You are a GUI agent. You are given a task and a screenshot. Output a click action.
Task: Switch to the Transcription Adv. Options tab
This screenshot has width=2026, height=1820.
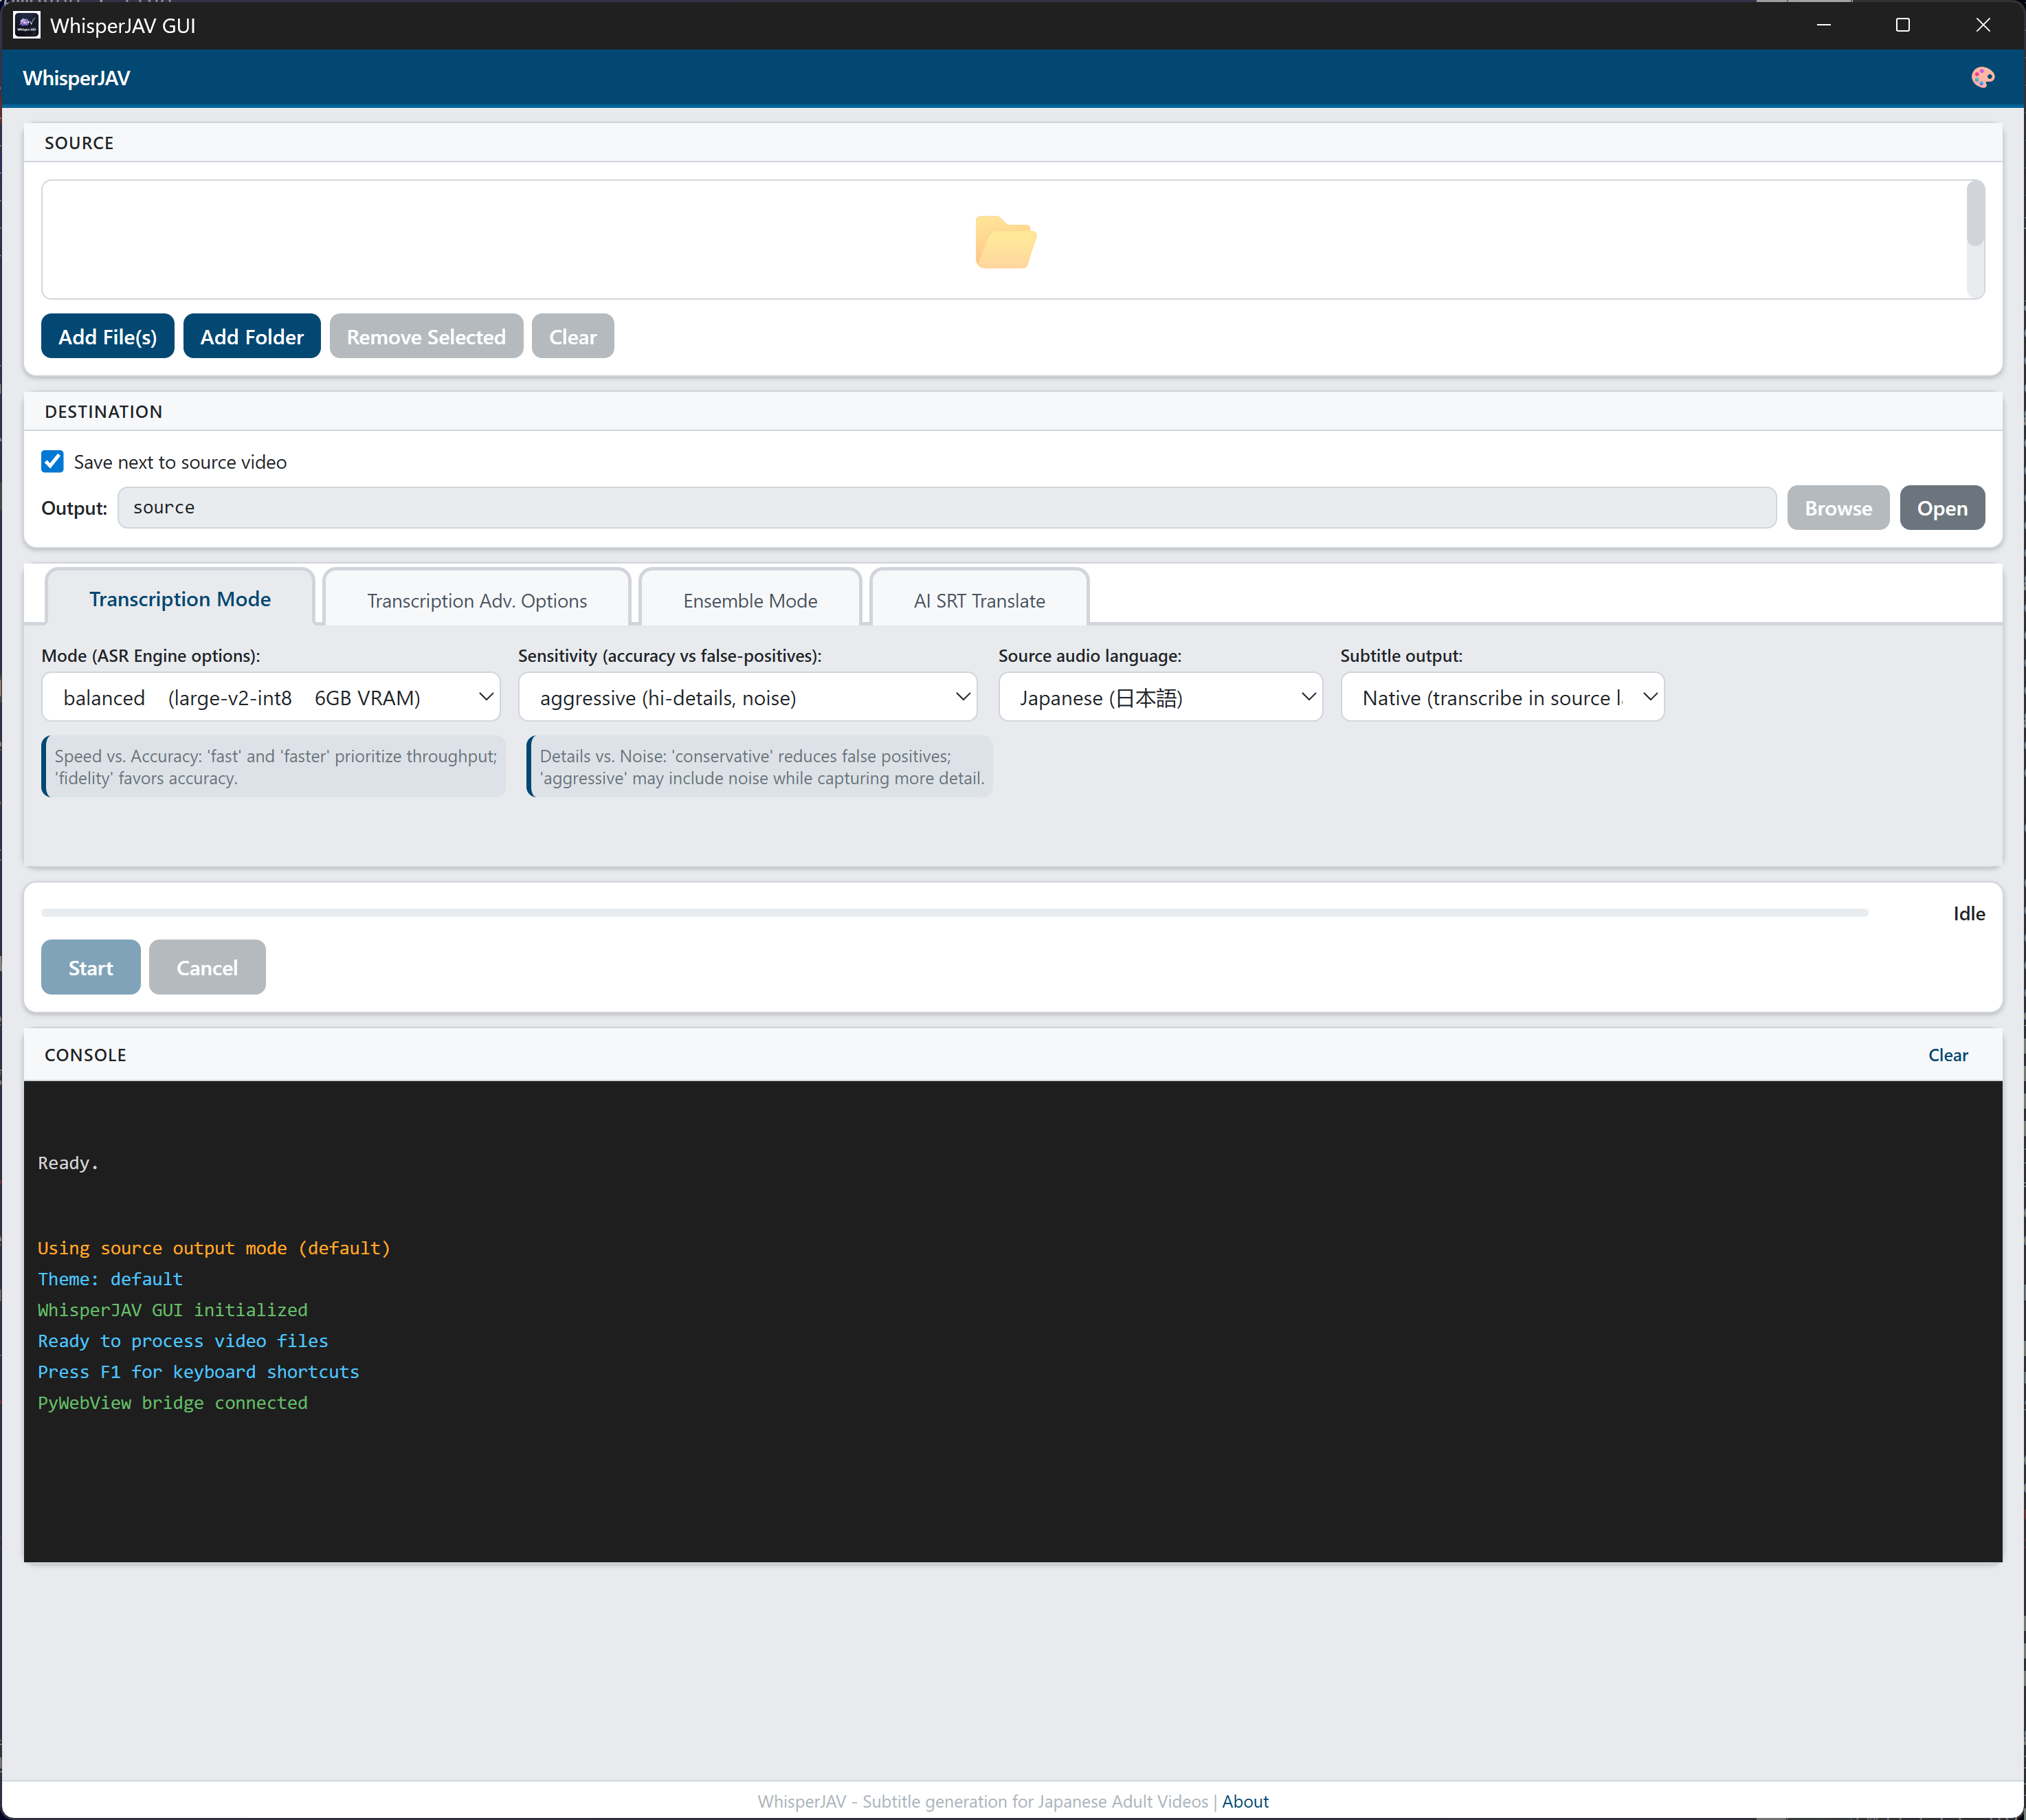tap(476, 599)
